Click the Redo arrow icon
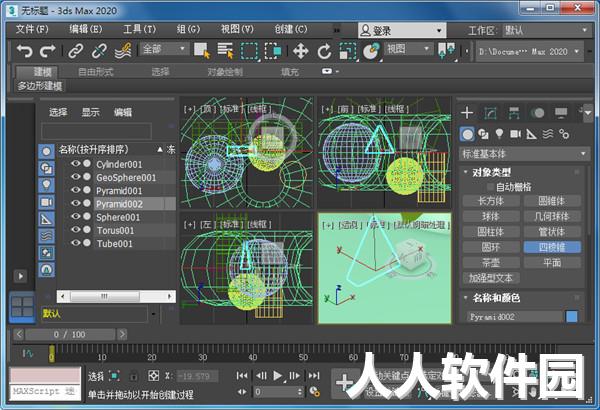The image size is (600, 410). tap(48, 51)
